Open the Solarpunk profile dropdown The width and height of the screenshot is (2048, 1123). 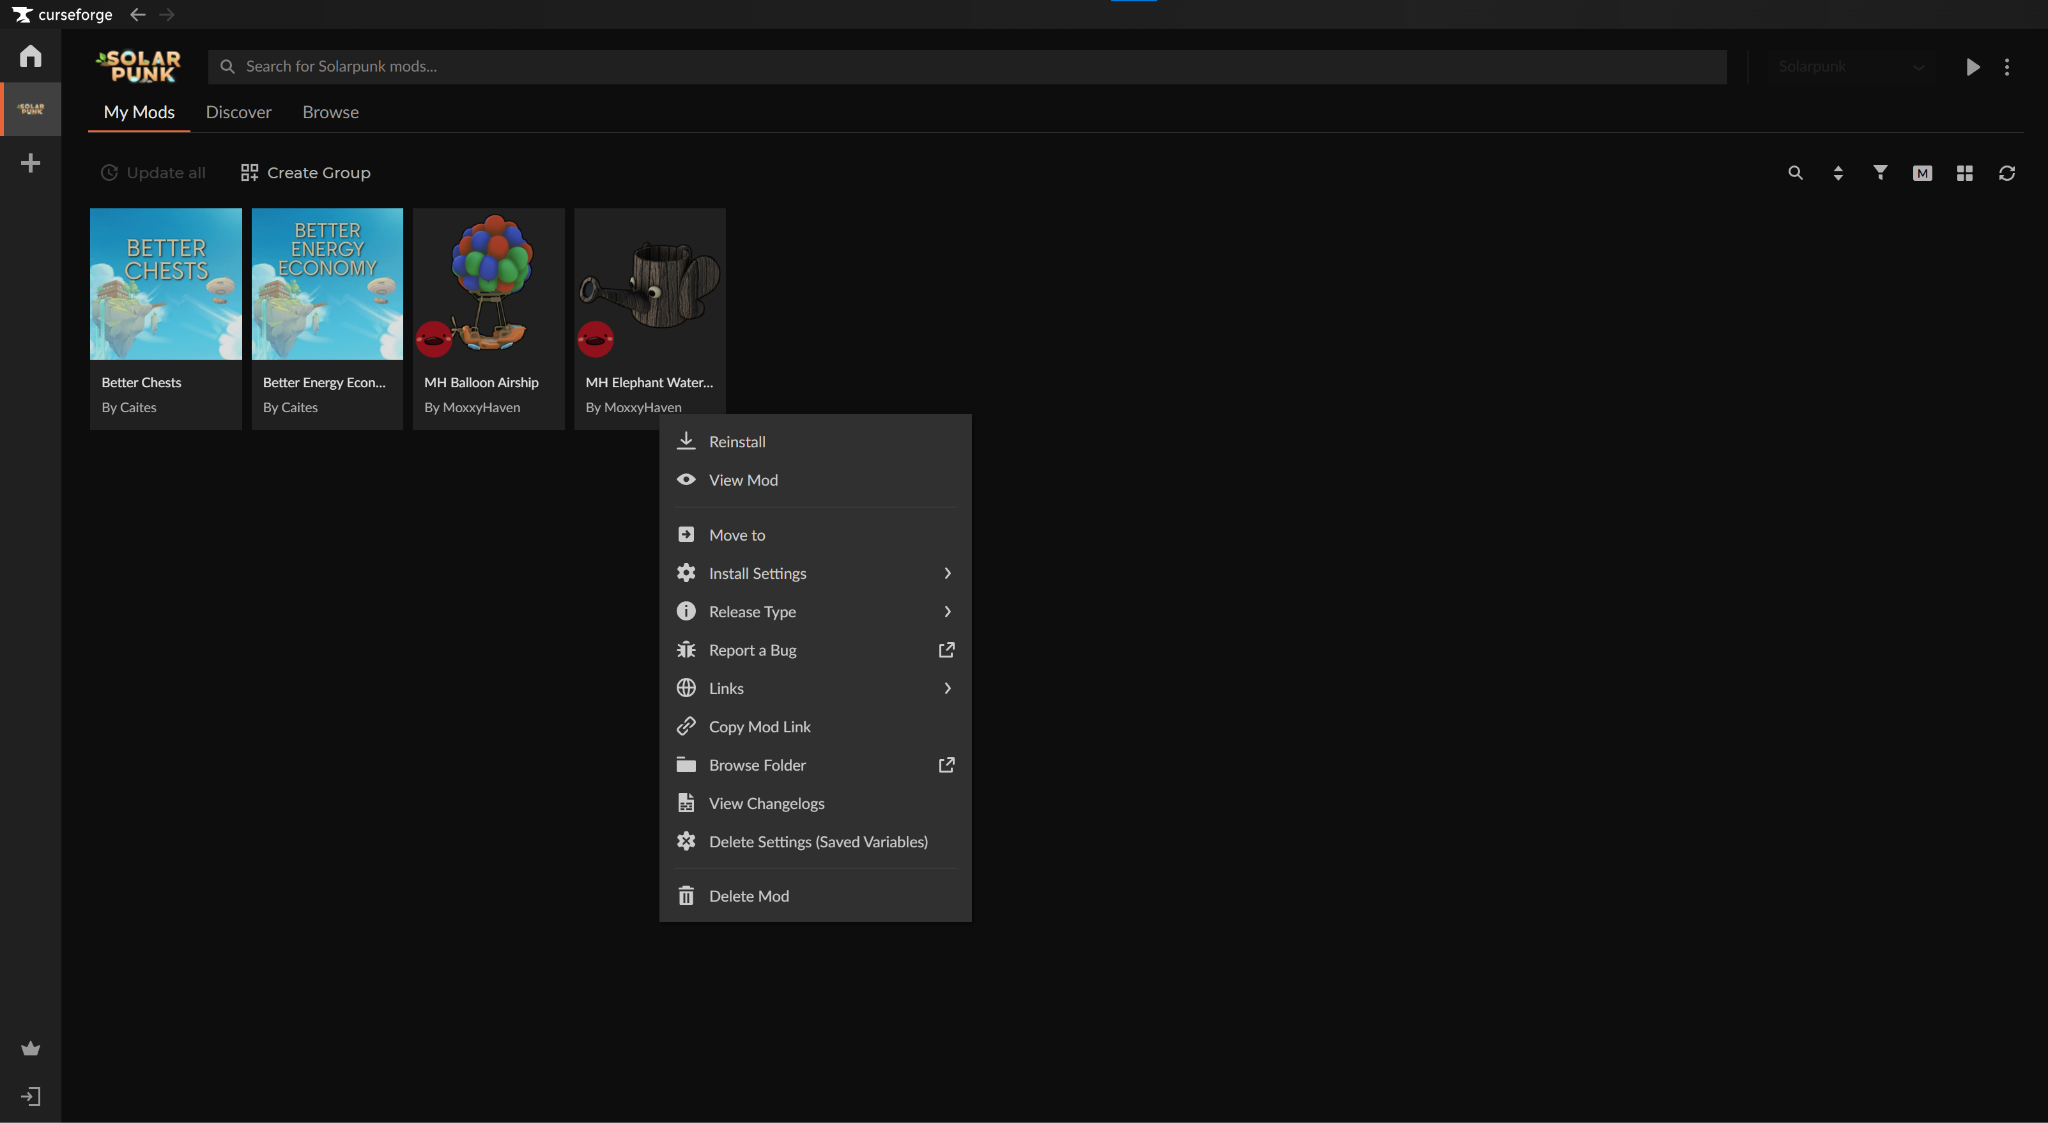click(x=1850, y=67)
